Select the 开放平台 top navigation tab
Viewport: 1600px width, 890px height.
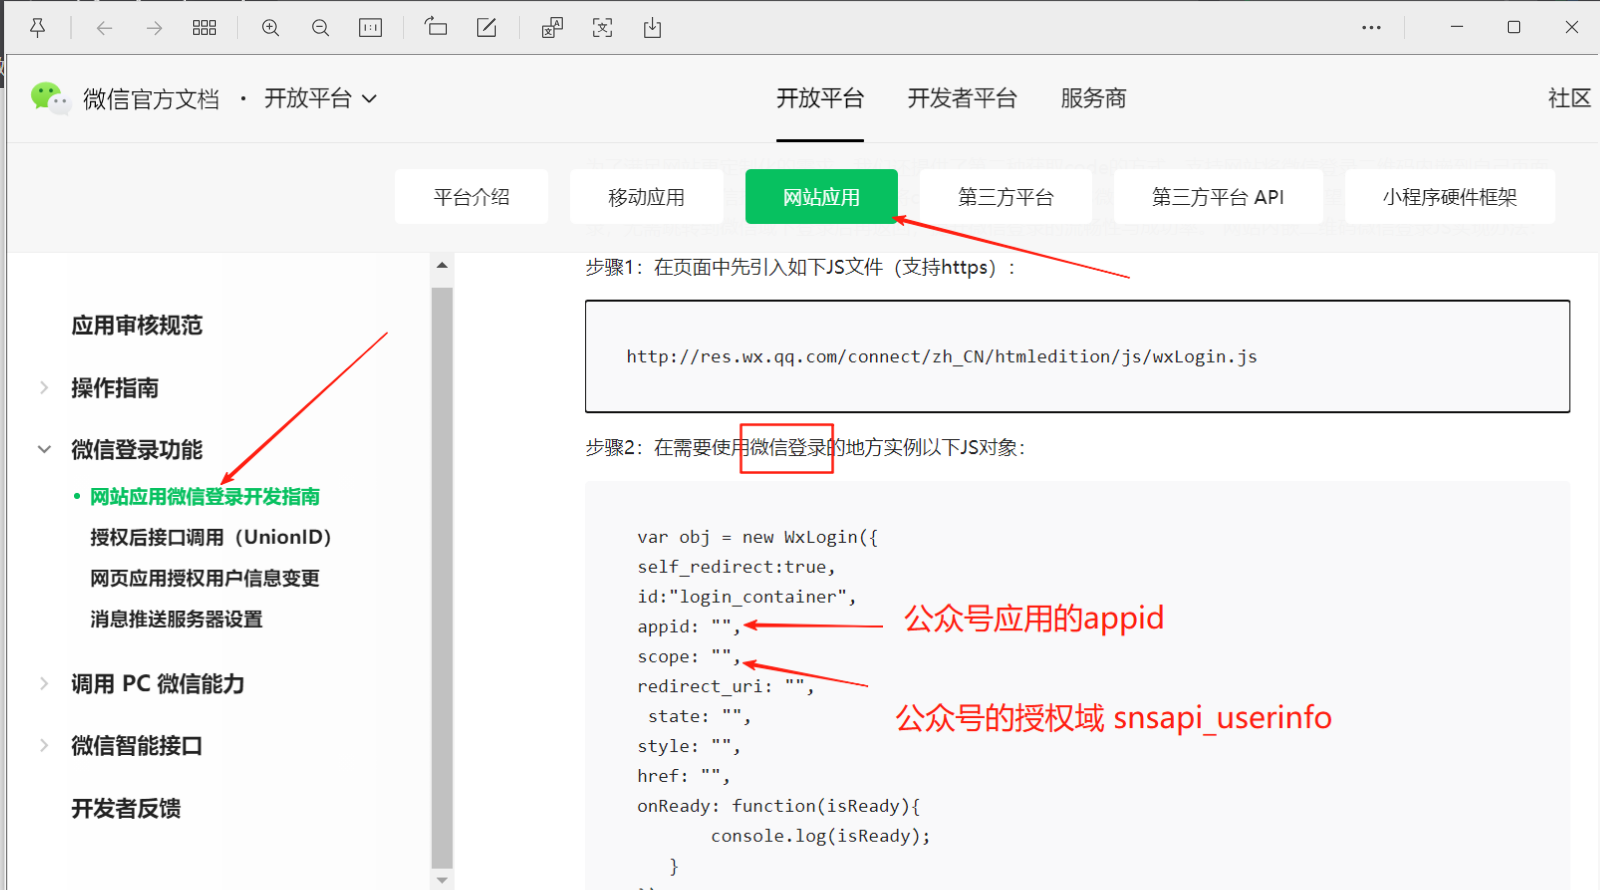pos(820,98)
